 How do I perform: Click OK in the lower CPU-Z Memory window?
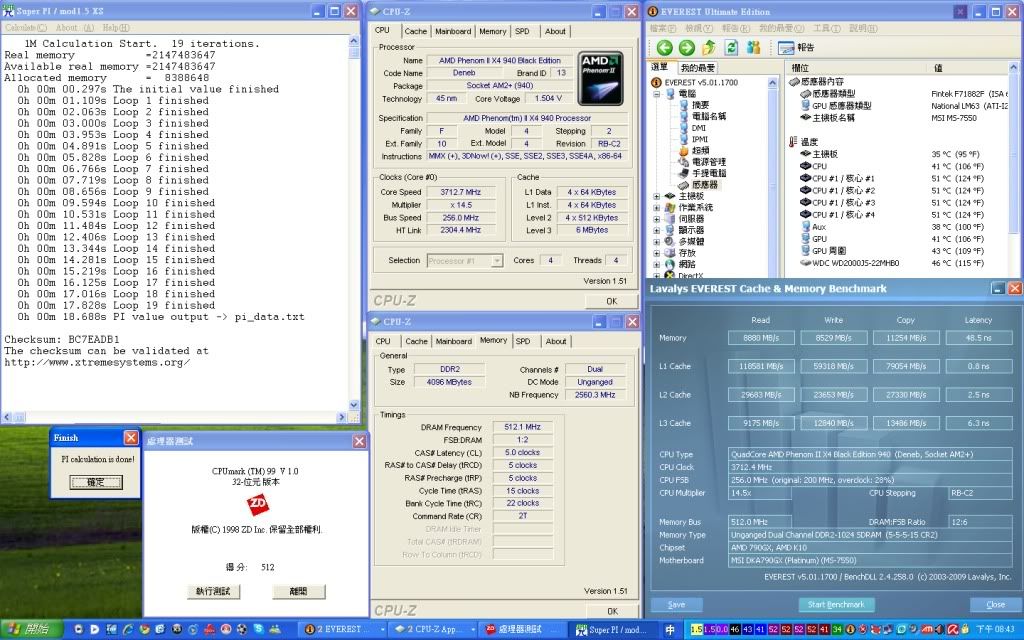tap(612, 611)
